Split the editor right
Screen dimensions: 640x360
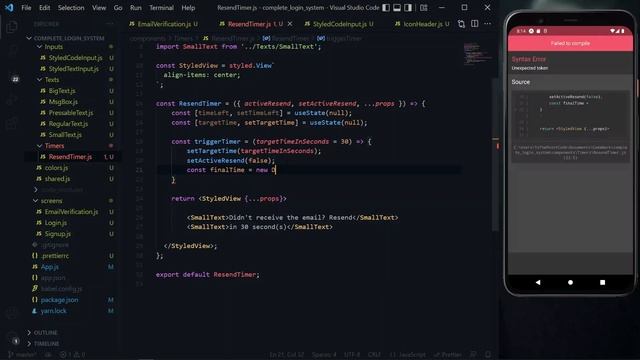point(474,24)
